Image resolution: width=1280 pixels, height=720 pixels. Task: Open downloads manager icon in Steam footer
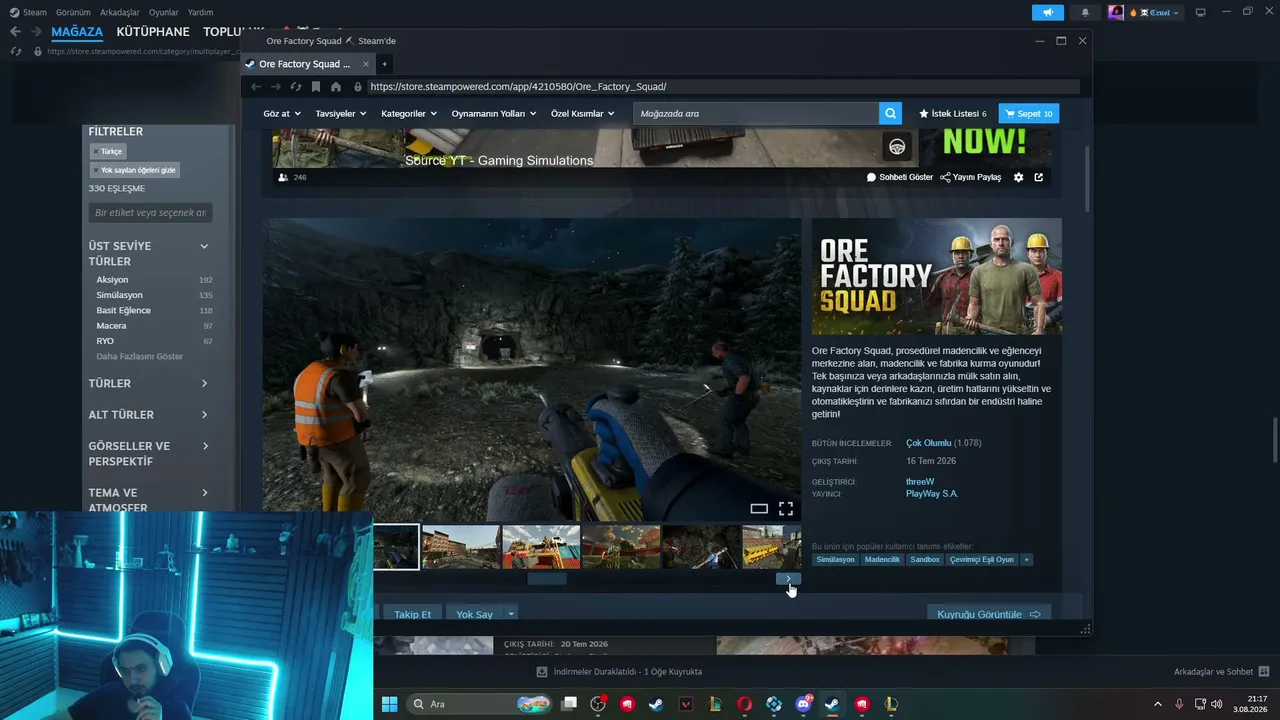click(x=542, y=672)
